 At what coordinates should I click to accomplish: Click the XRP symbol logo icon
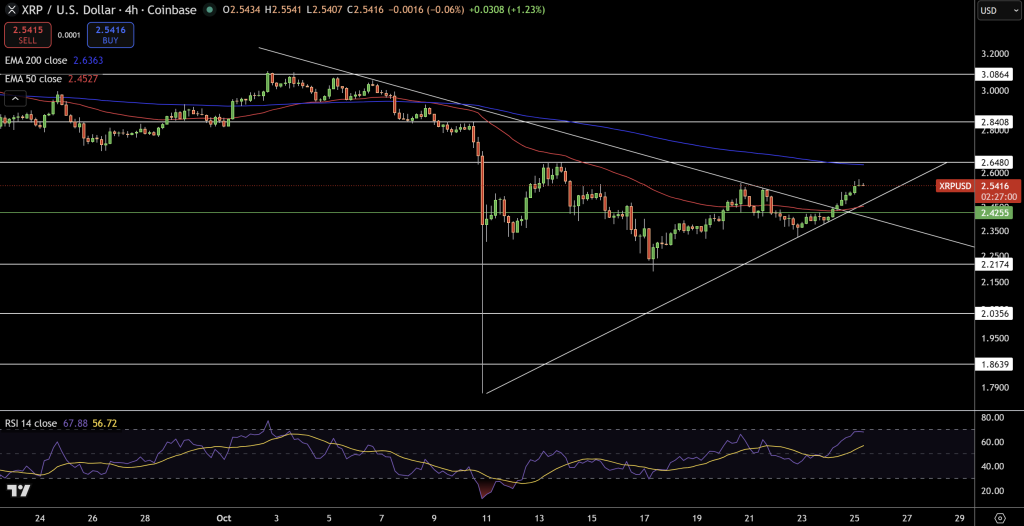(x=10, y=10)
